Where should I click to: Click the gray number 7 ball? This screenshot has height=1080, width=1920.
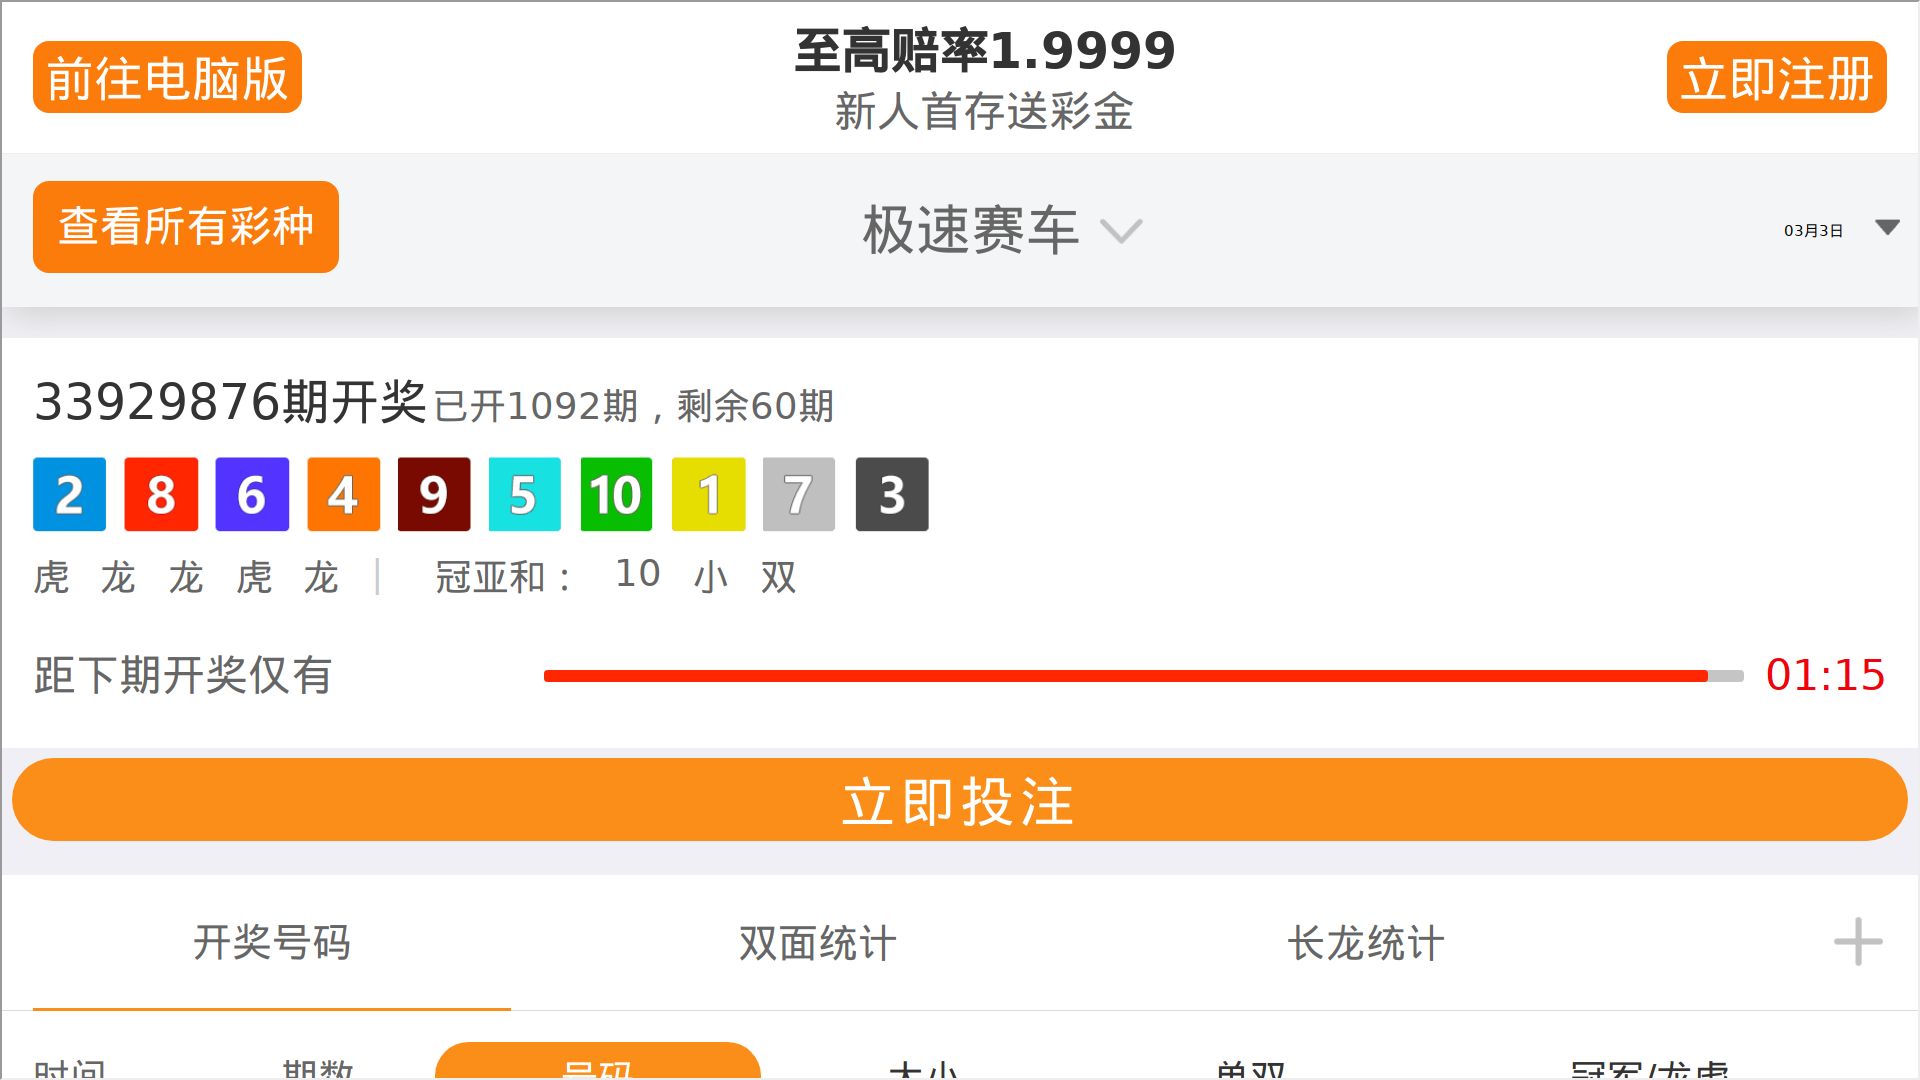click(799, 494)
